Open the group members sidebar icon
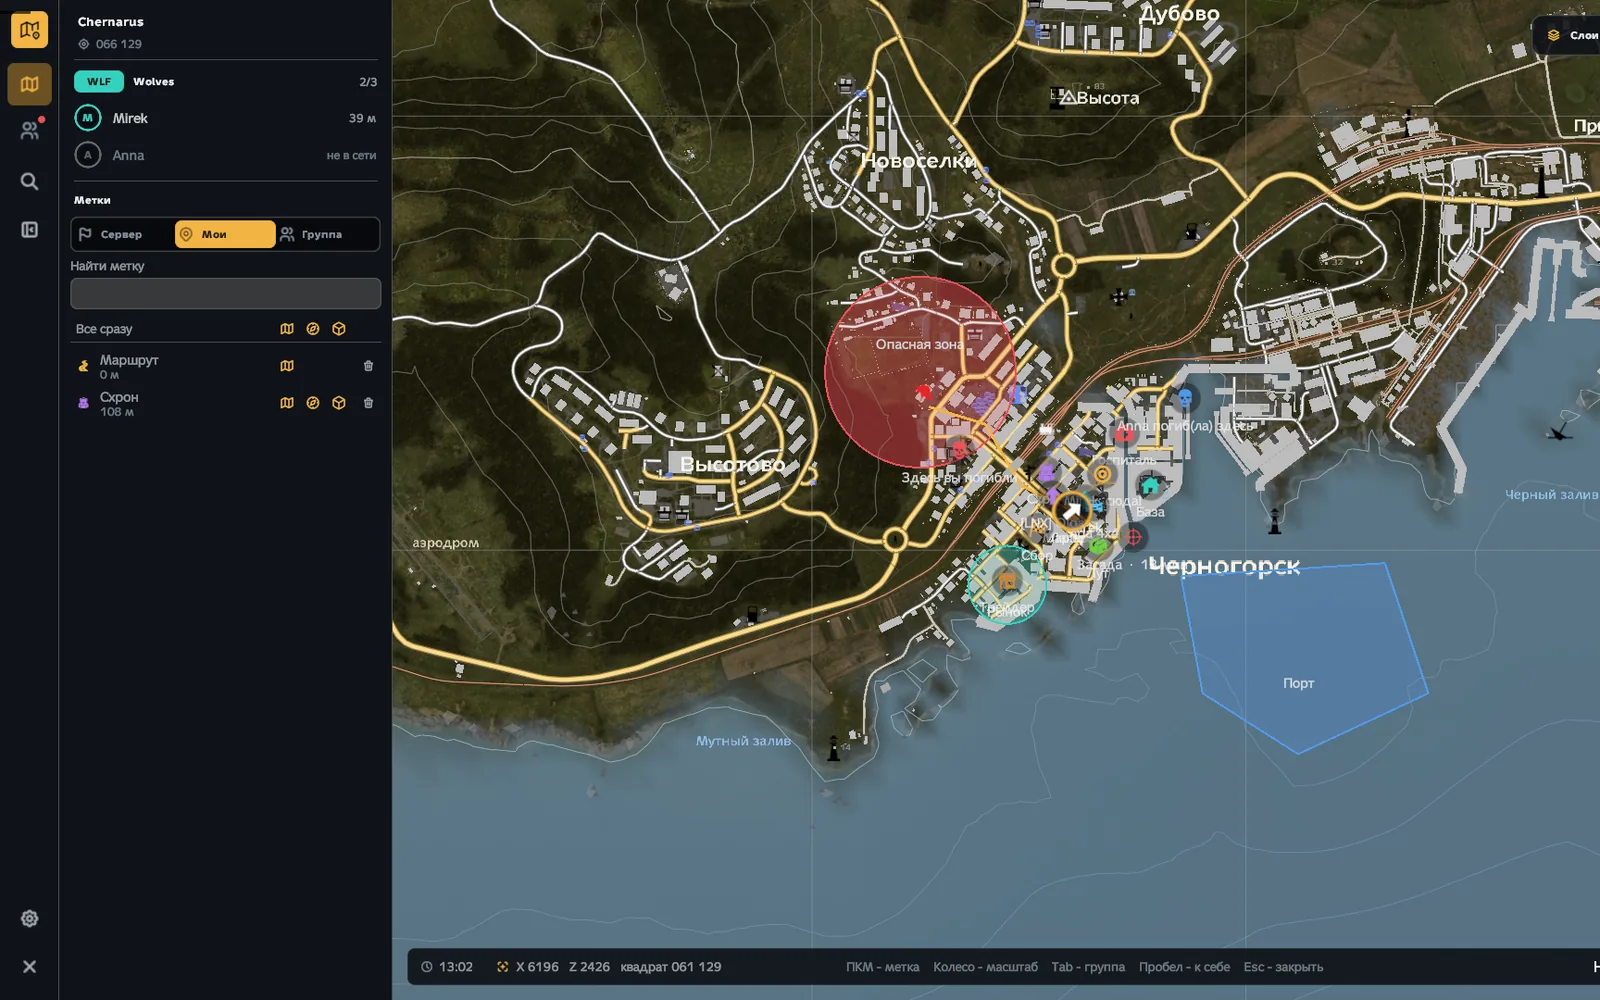Image resolution: width=1600 pixels, height=1000 pixels. (x=30, y=130)
